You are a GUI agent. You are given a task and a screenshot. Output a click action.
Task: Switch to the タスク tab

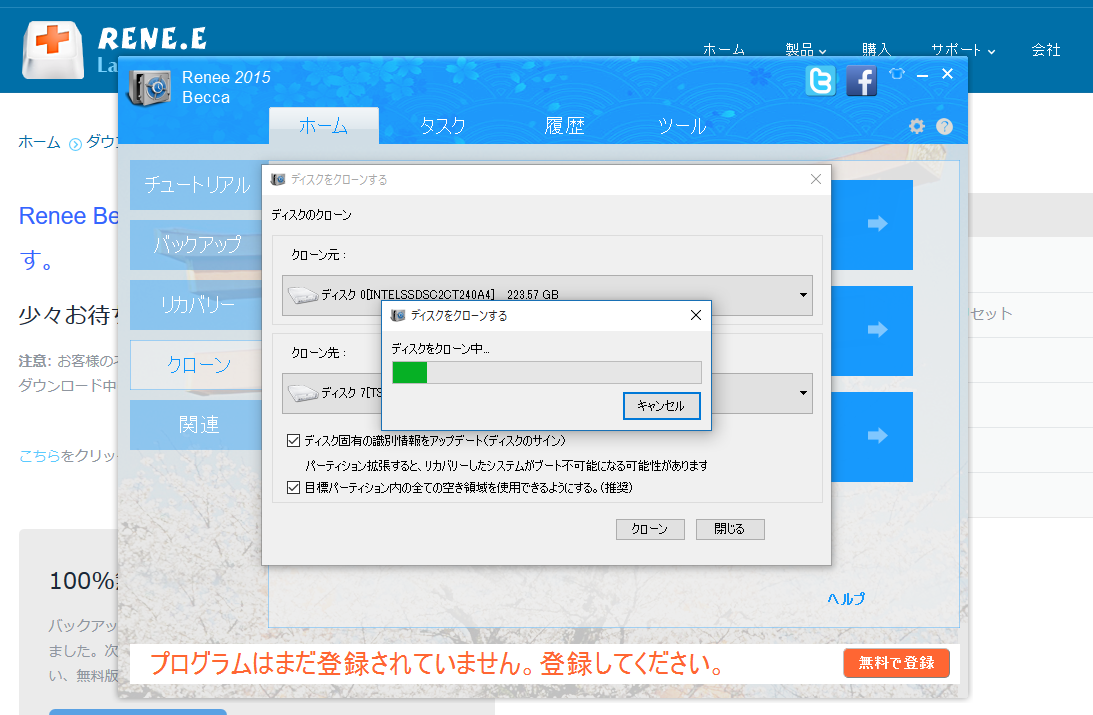(443, 125)
